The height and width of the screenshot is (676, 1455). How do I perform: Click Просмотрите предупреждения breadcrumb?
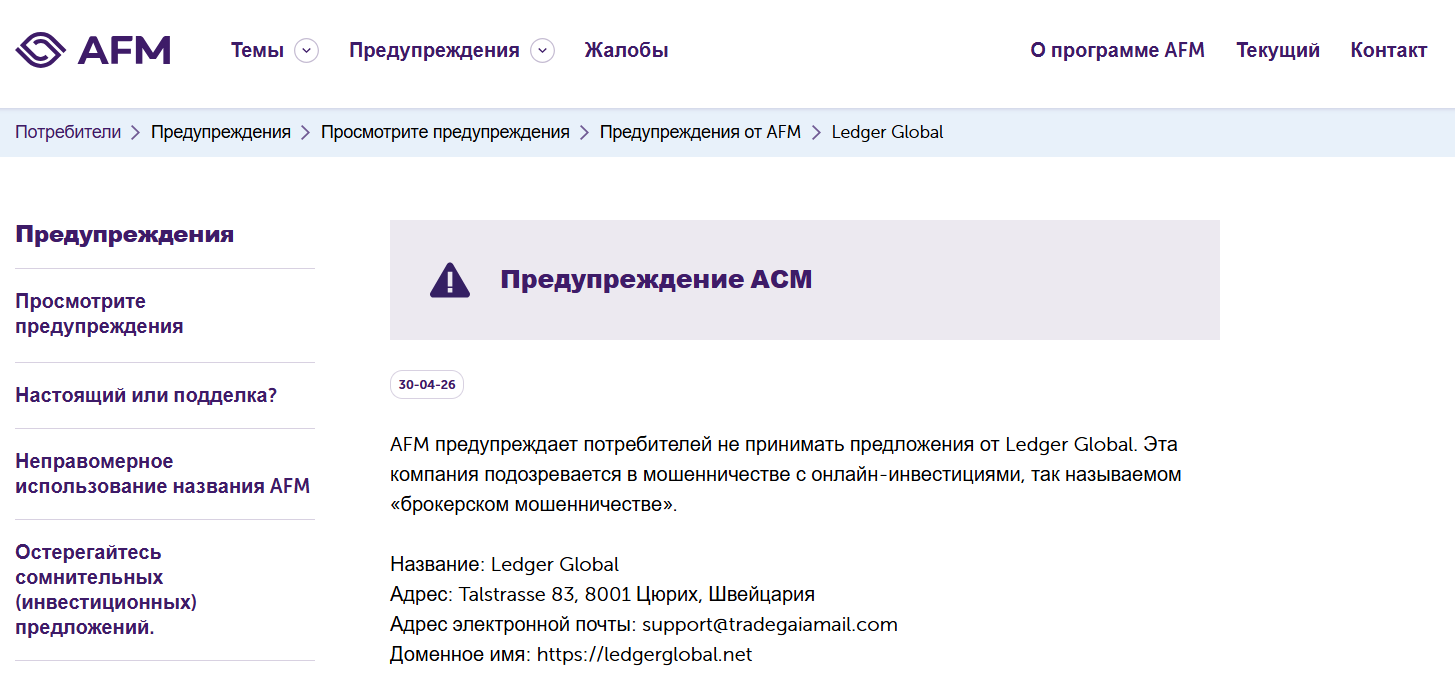pos(445,132)
